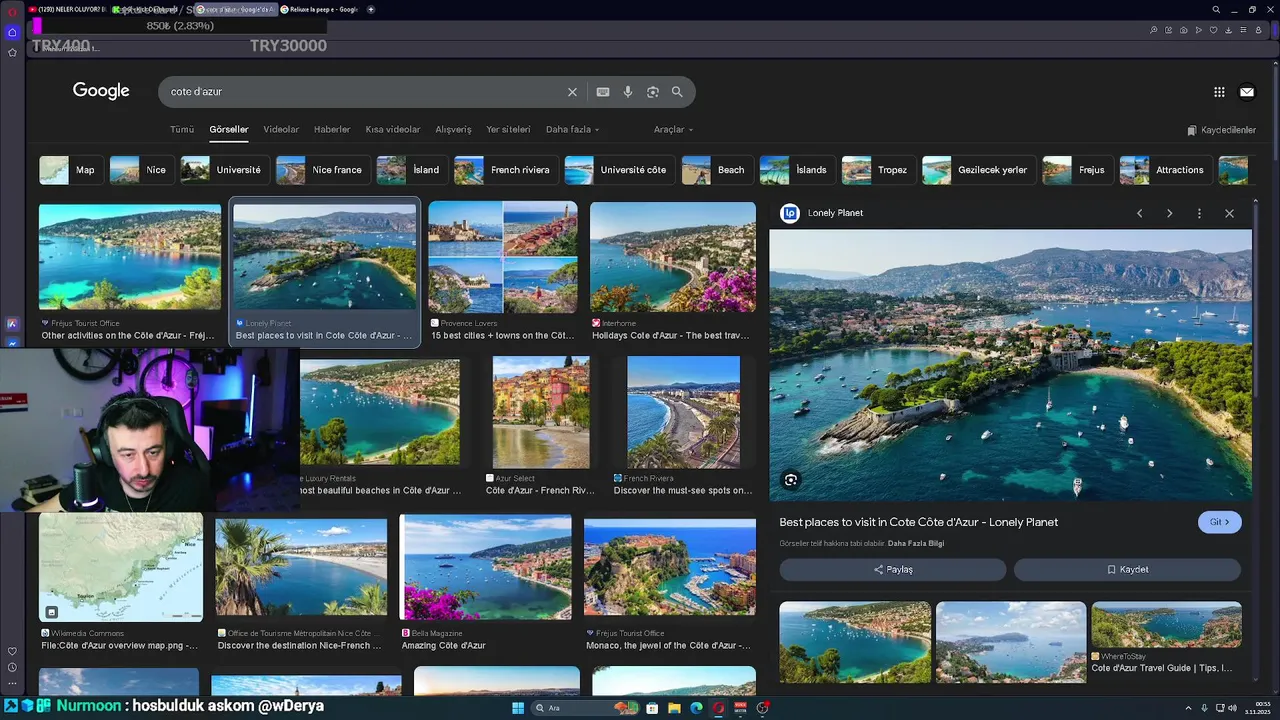Open the 'Kısa videolar' tab
The height and width of the screenshot is (720, 1280).
click(x=393, y=129)
